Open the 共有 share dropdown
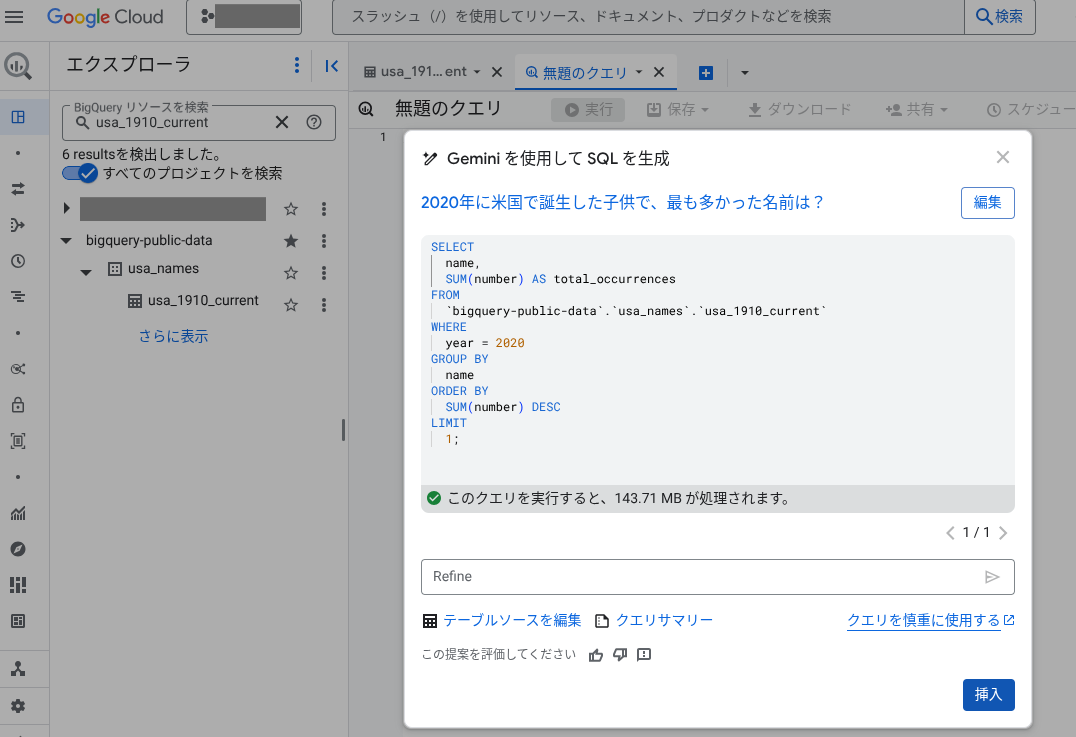The width and height of the screenshot is (1076, 737). pos(917,110)
